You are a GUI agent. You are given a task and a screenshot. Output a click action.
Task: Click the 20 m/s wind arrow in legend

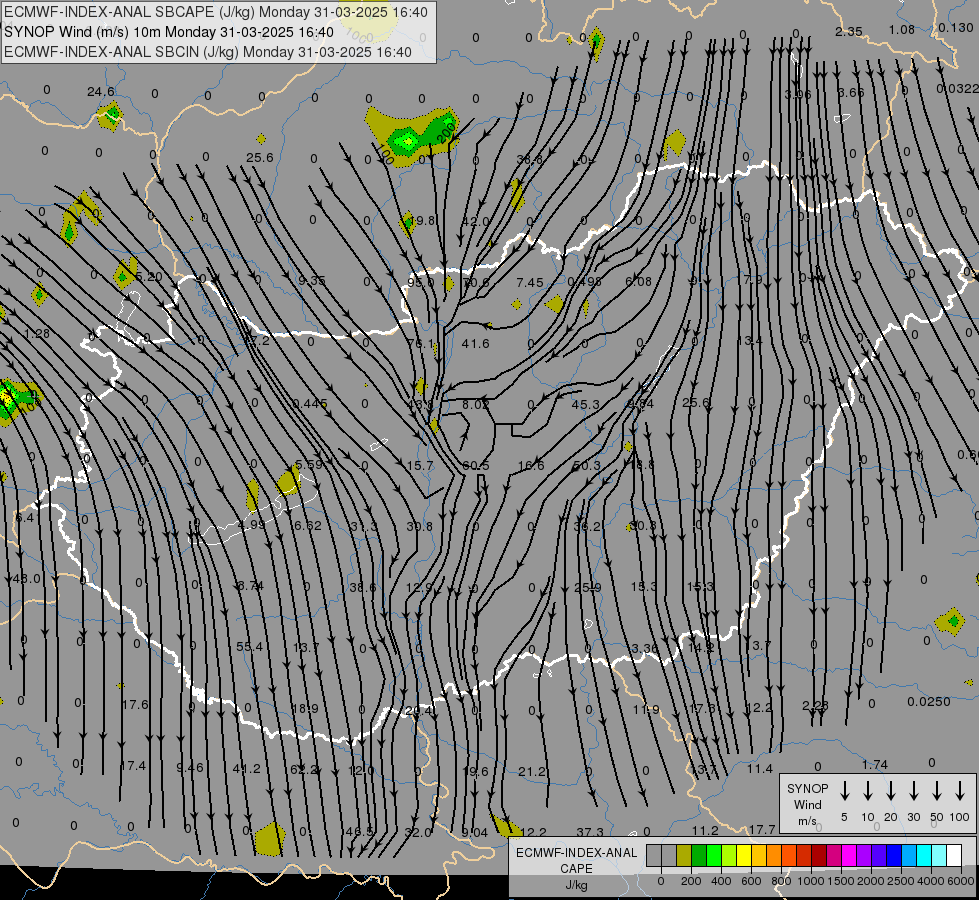coord(890,790)
